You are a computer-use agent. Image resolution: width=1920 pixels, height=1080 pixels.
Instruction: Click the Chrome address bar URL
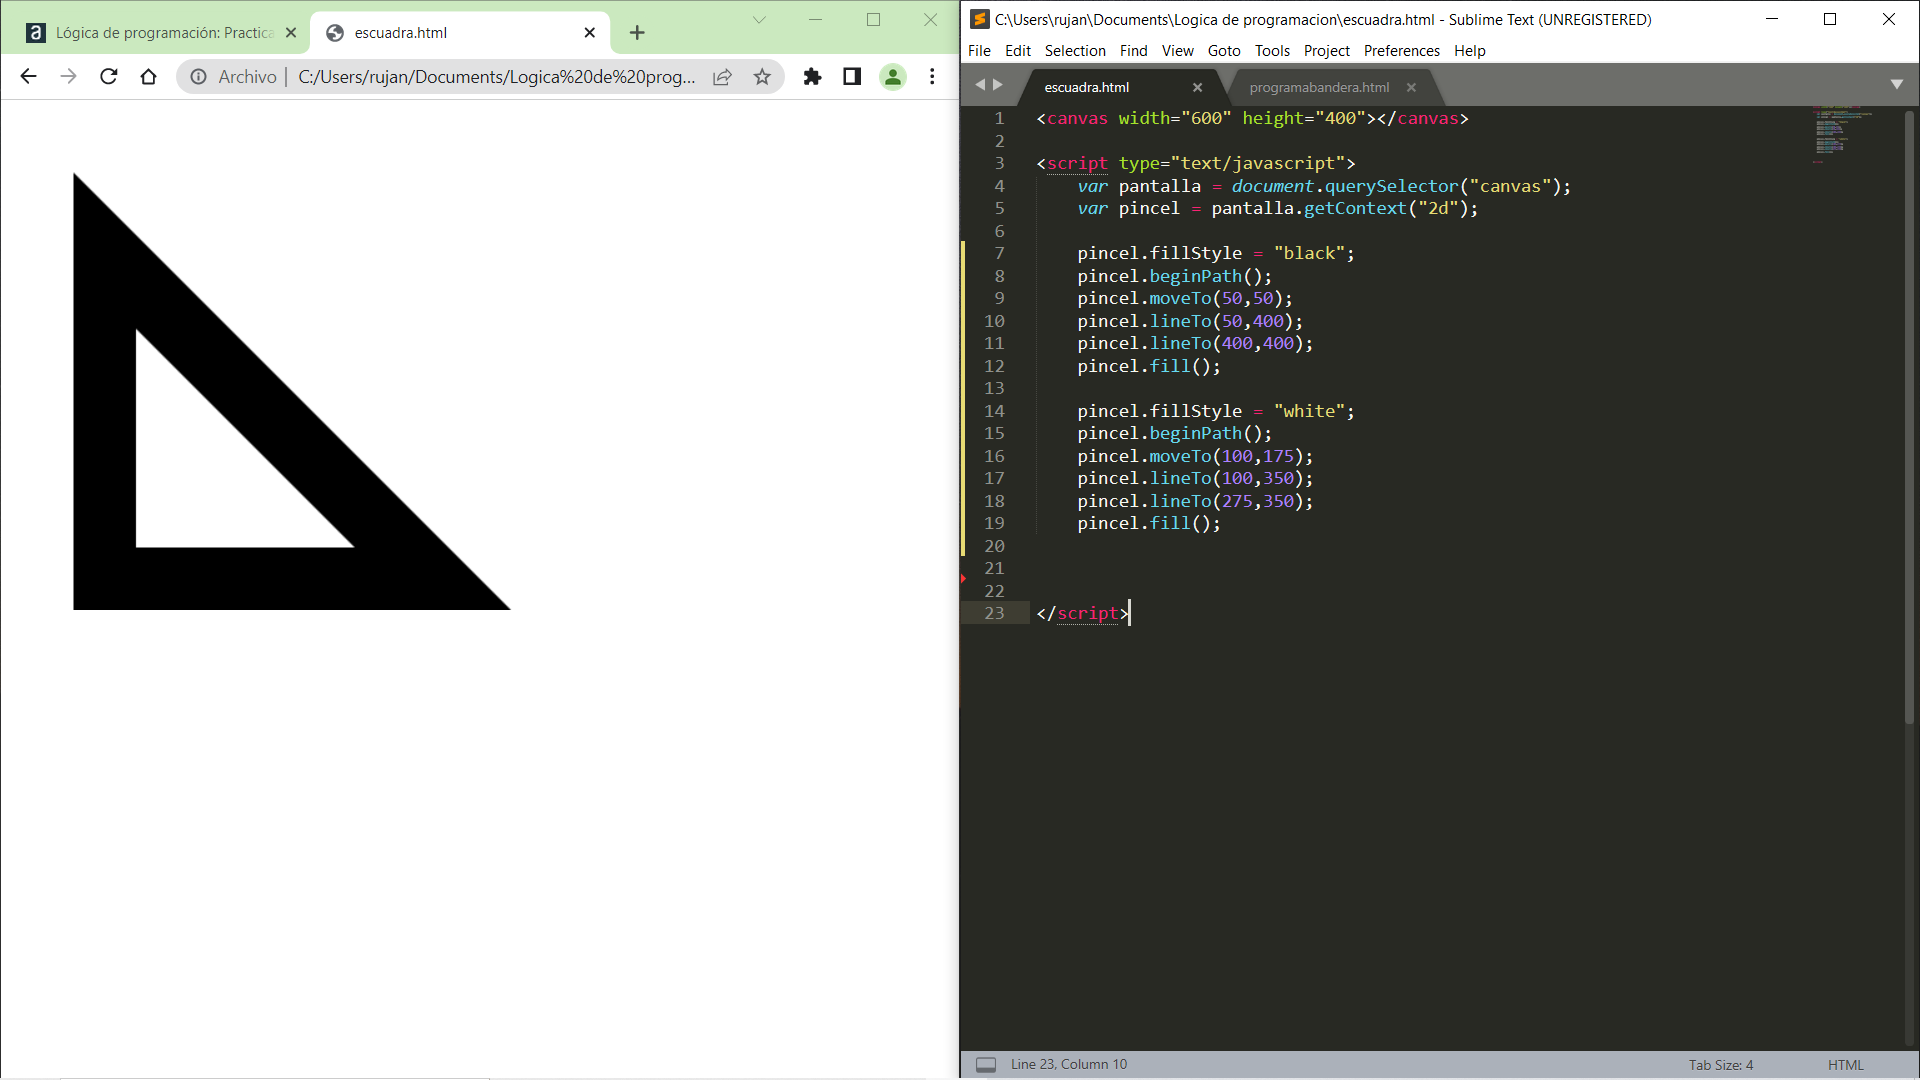(496, 77)
